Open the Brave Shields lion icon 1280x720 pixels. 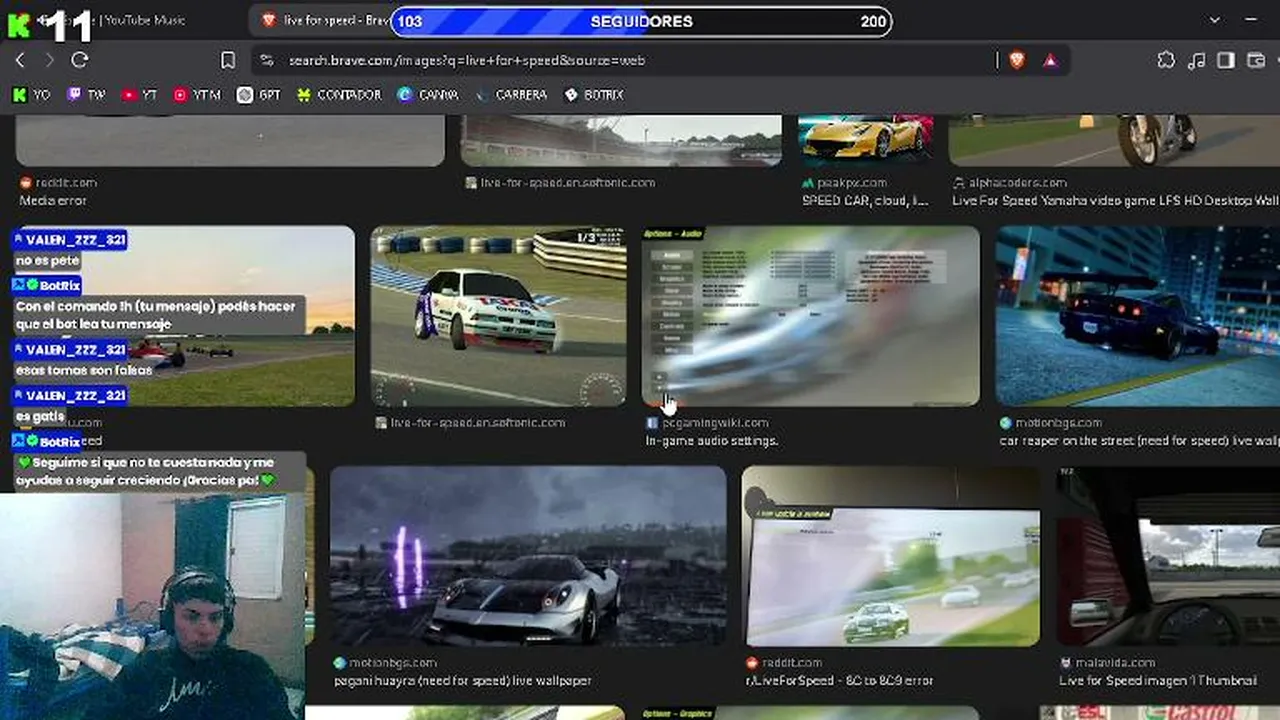point(1017,60)
